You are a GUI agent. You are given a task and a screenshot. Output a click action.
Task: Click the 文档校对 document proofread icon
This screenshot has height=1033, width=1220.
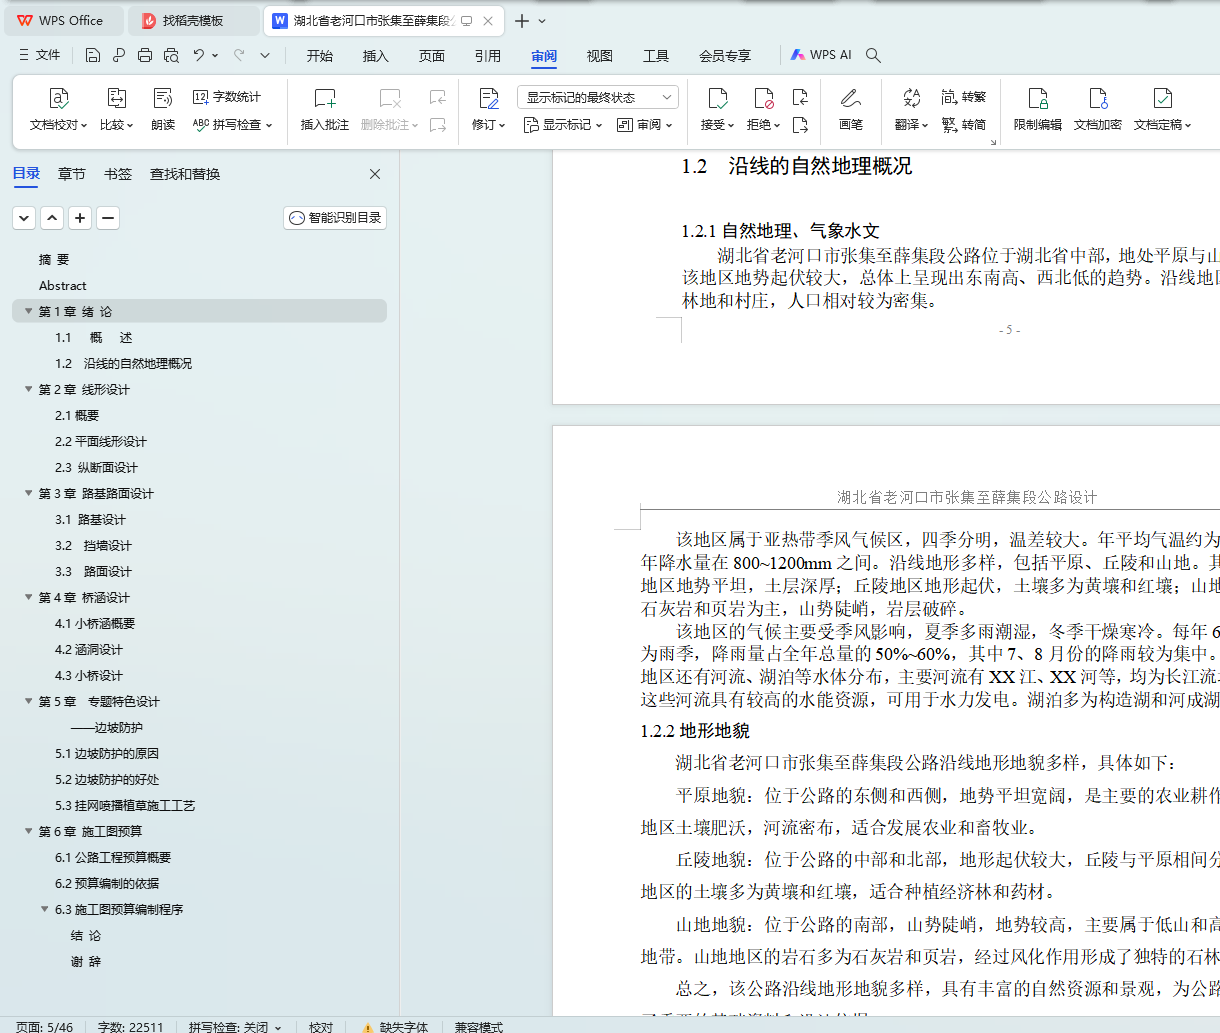pyautogui.click(x=59, y=99)
